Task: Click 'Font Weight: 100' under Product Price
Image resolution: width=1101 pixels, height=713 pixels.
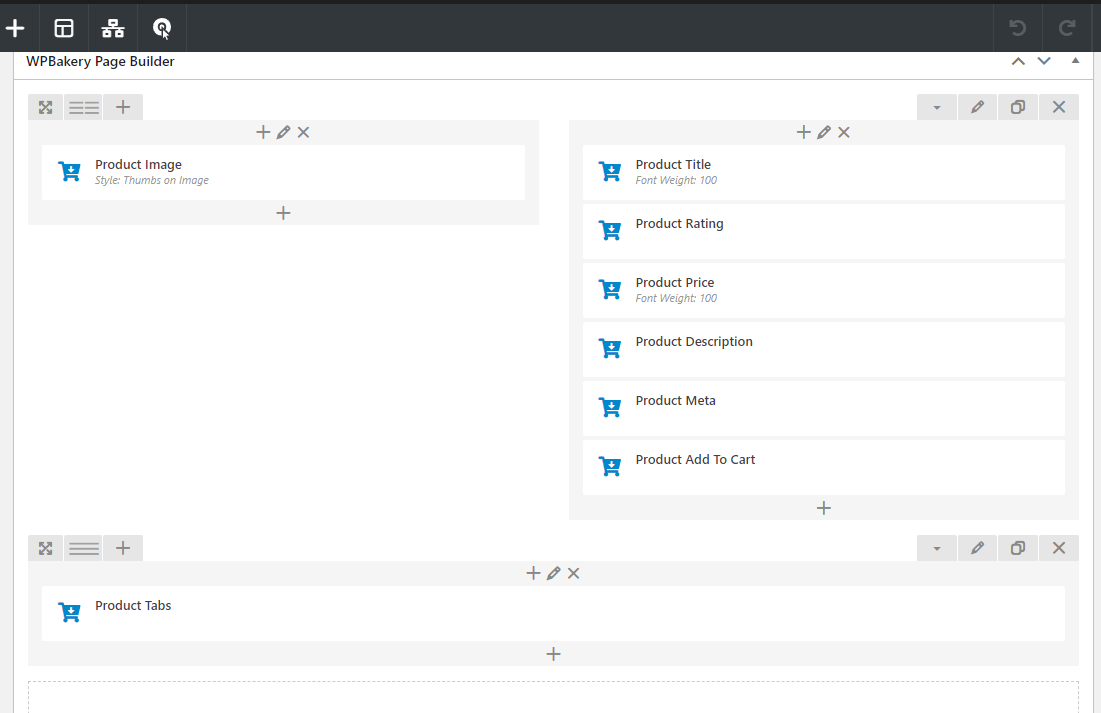Action: tap(676, 299)
